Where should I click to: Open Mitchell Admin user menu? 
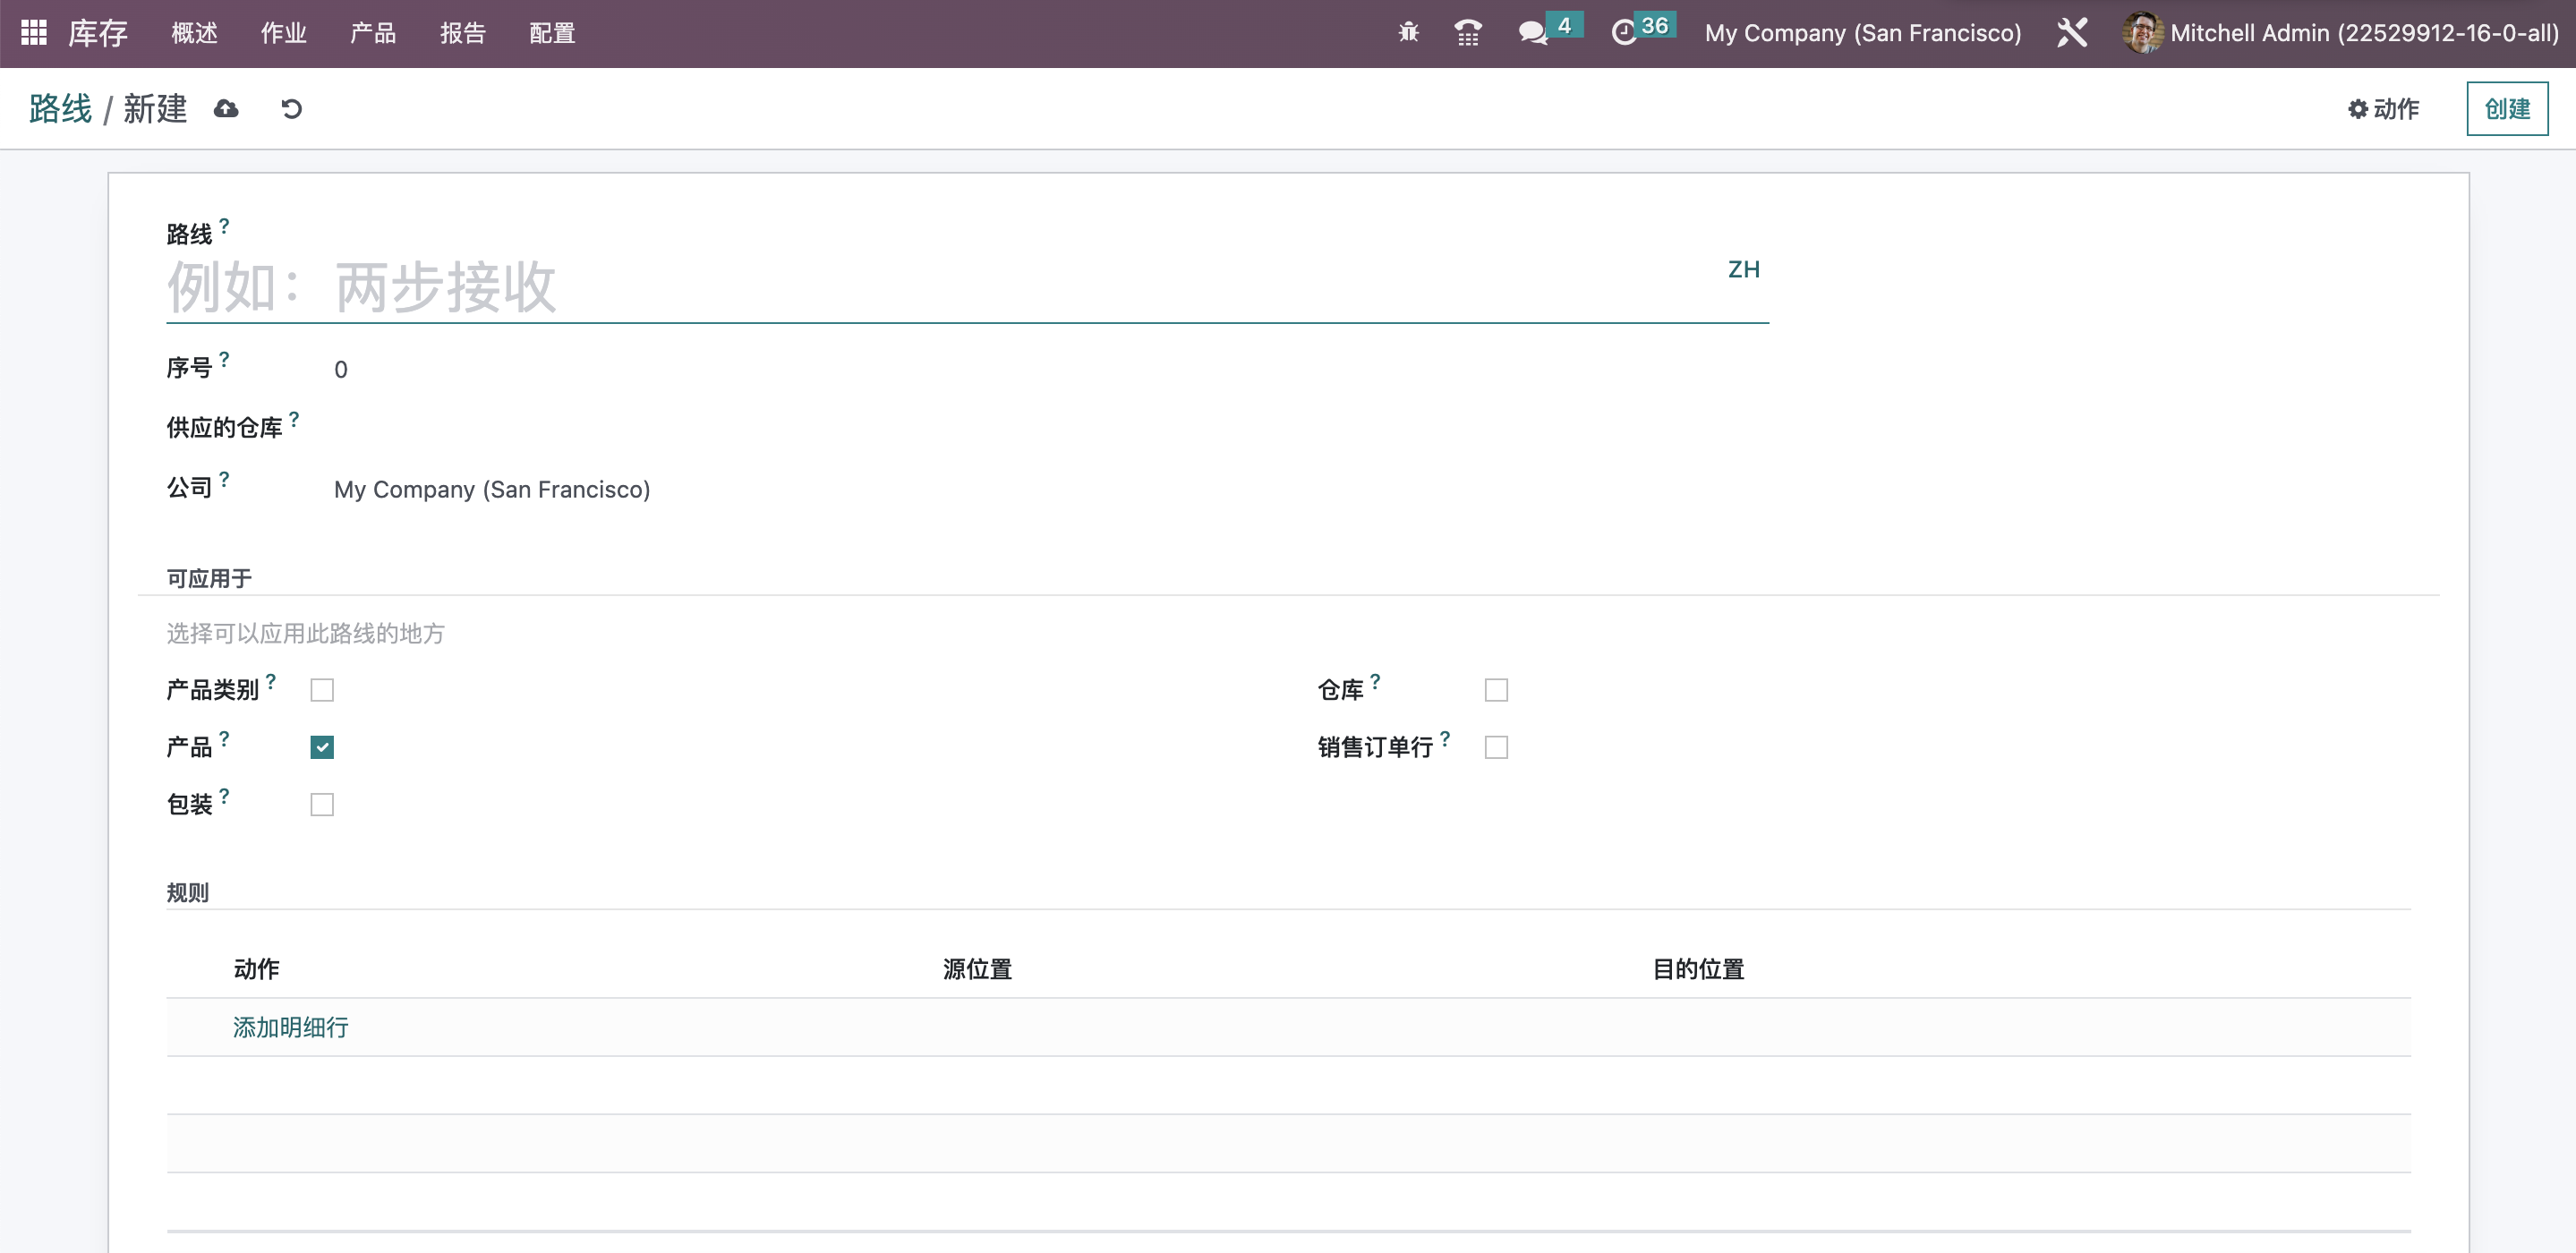click(x=2340, y=33)
